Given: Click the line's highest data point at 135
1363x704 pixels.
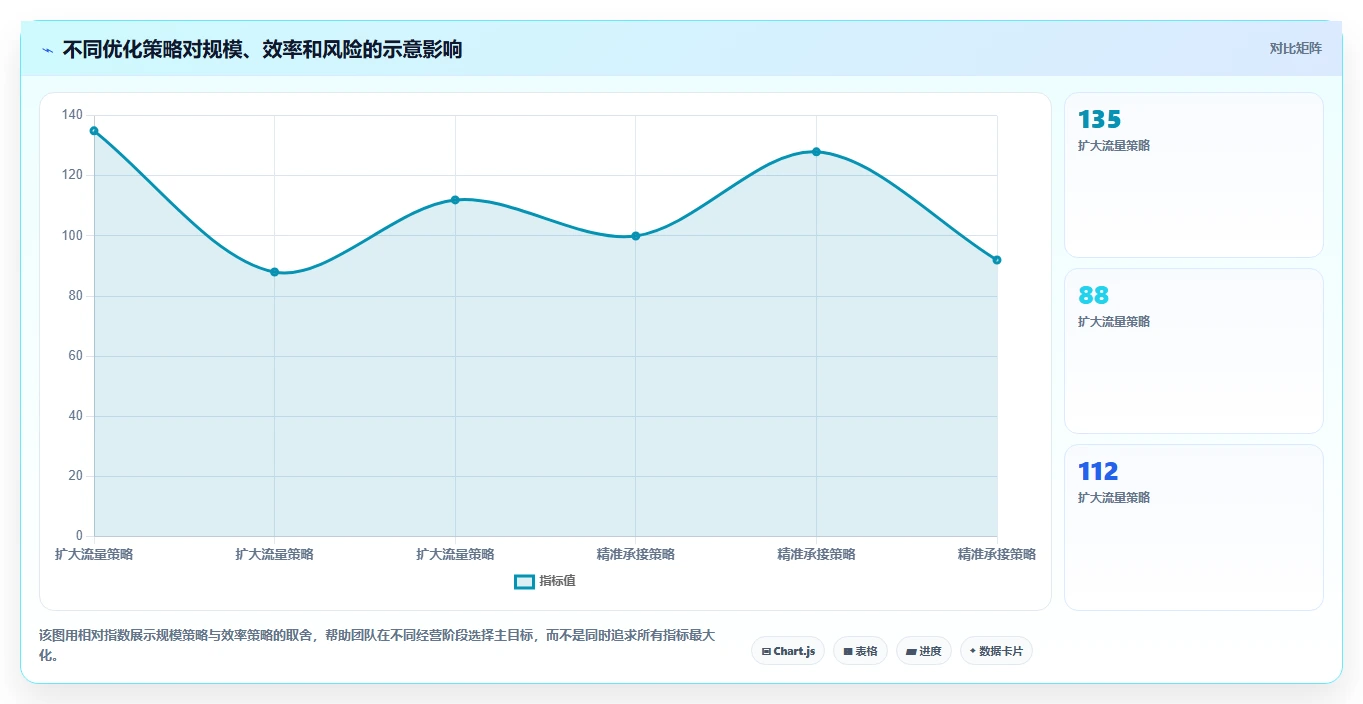Looking at the screenshot, I should tap(94, 131).
